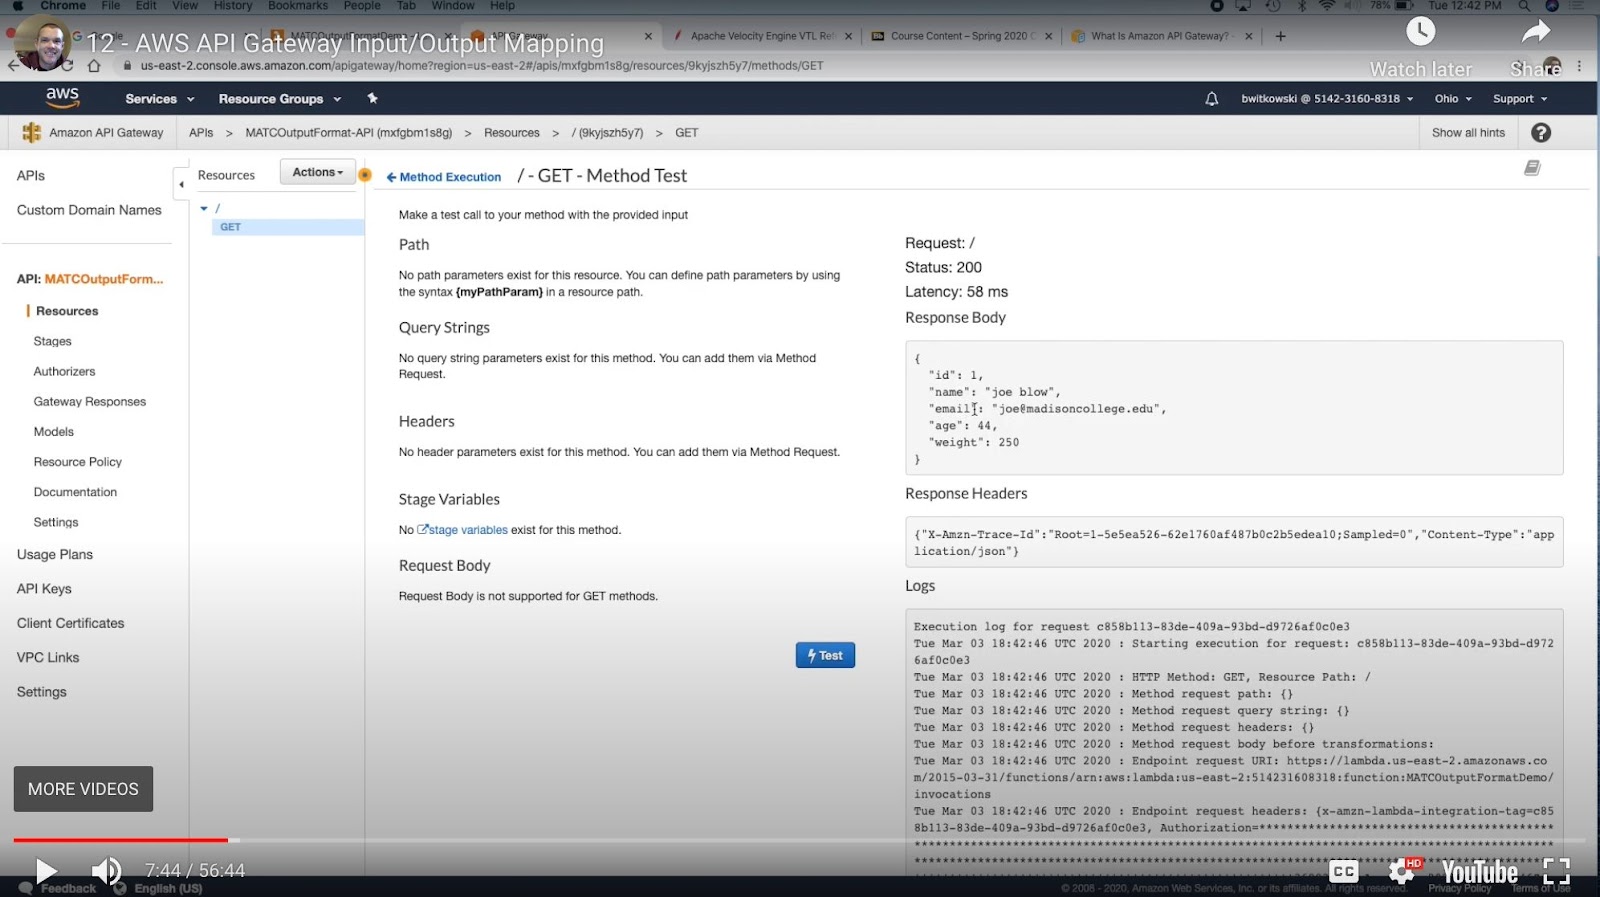Open Usage Plans in sidebar

55,554
